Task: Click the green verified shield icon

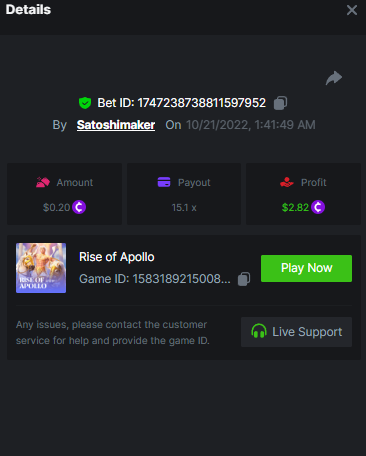Action: pos(85,103)
